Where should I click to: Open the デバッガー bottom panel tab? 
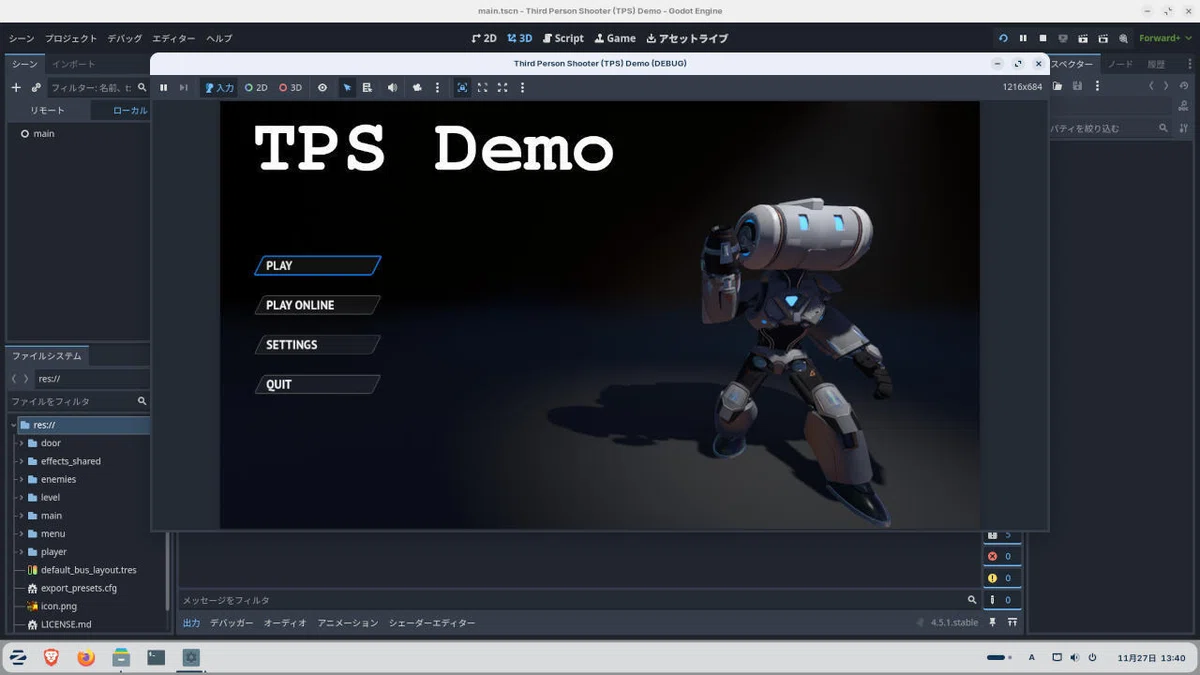click(232, 623)
